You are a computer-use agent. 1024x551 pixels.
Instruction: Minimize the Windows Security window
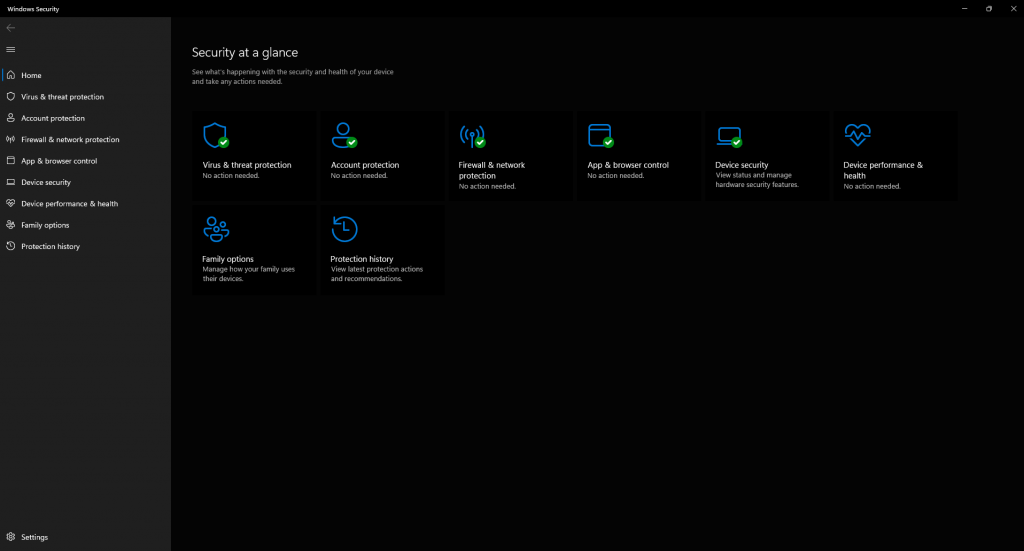point(964,8)
